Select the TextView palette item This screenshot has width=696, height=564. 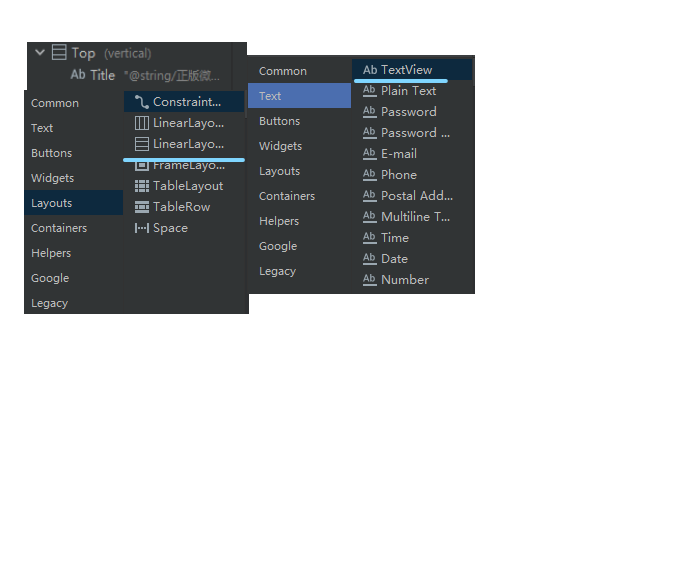(x=412, y=70)
